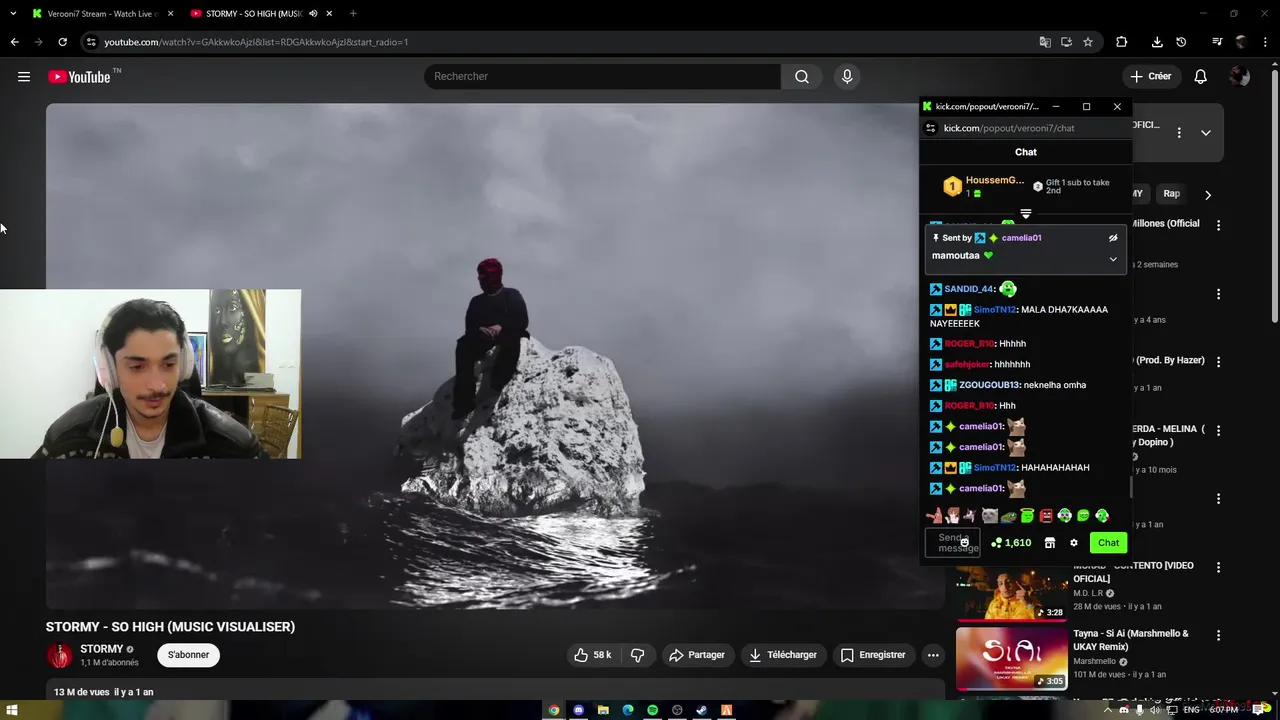The width and height of the screenshot is (1280, 720).
Task: Open Chrome extensions puzzle icon
Action: click(x=1121, y=42)
